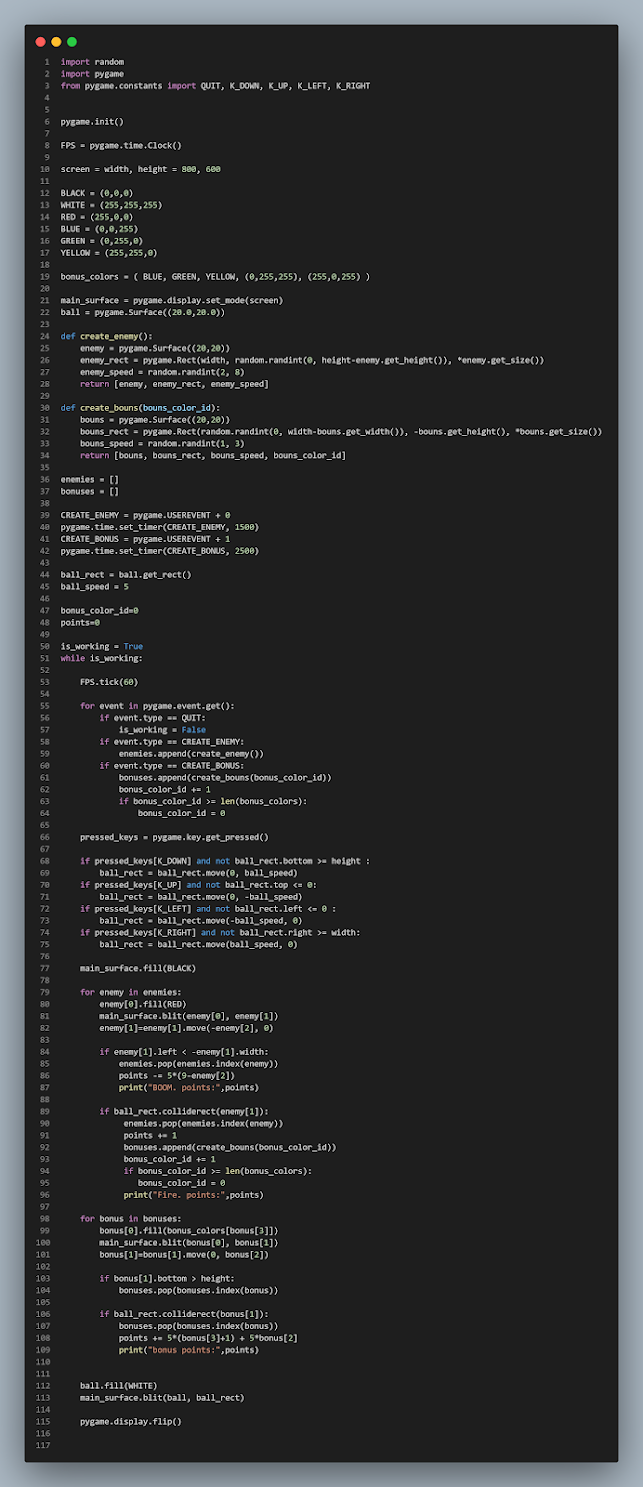
Task: Click the print "Fire. points:" statement
Action: 187,1194
